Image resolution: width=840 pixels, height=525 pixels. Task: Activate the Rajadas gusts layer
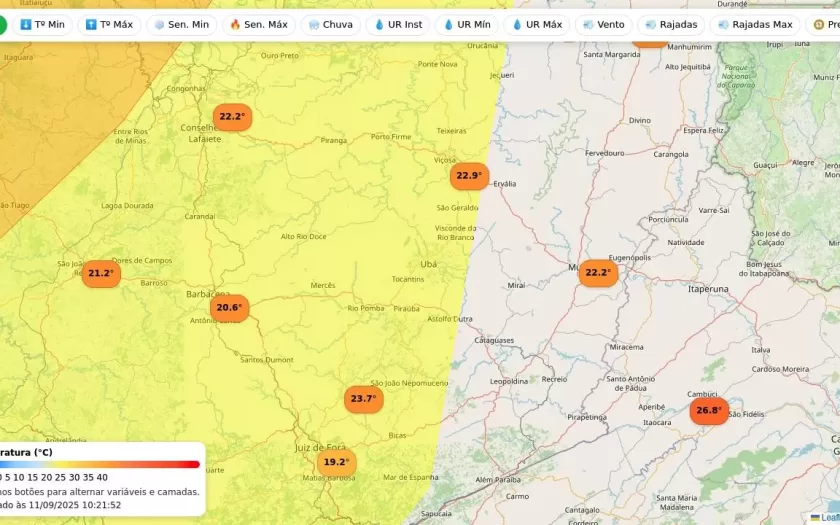coord(671,24)
